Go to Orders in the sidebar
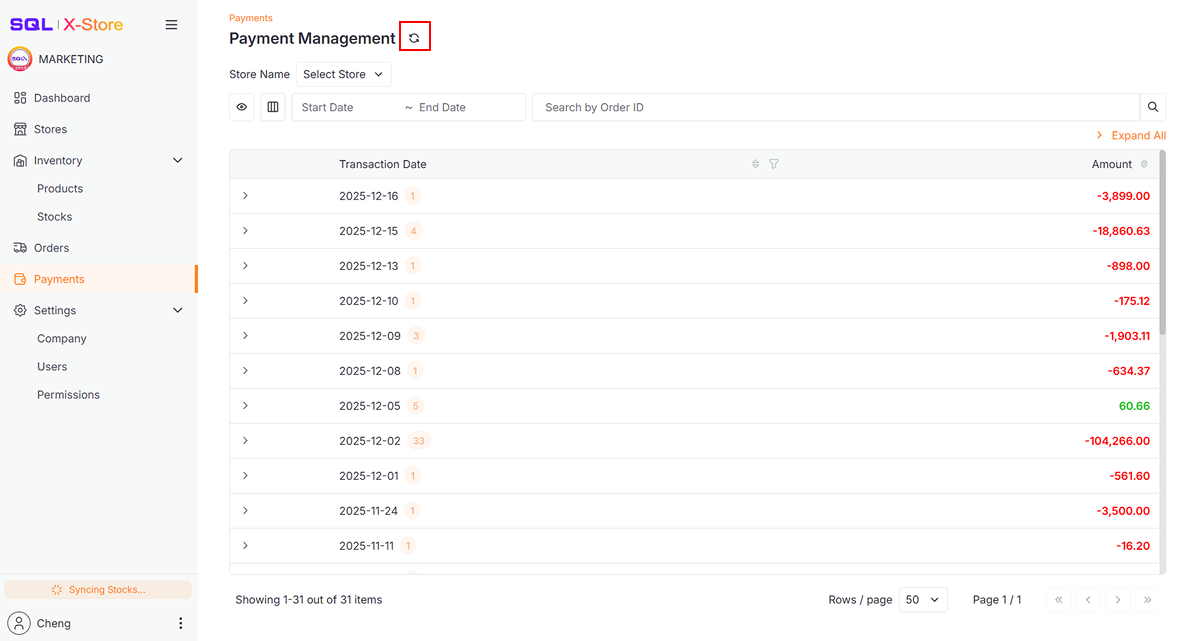This screenshot has height=641, width=1195. pos(52,248)
